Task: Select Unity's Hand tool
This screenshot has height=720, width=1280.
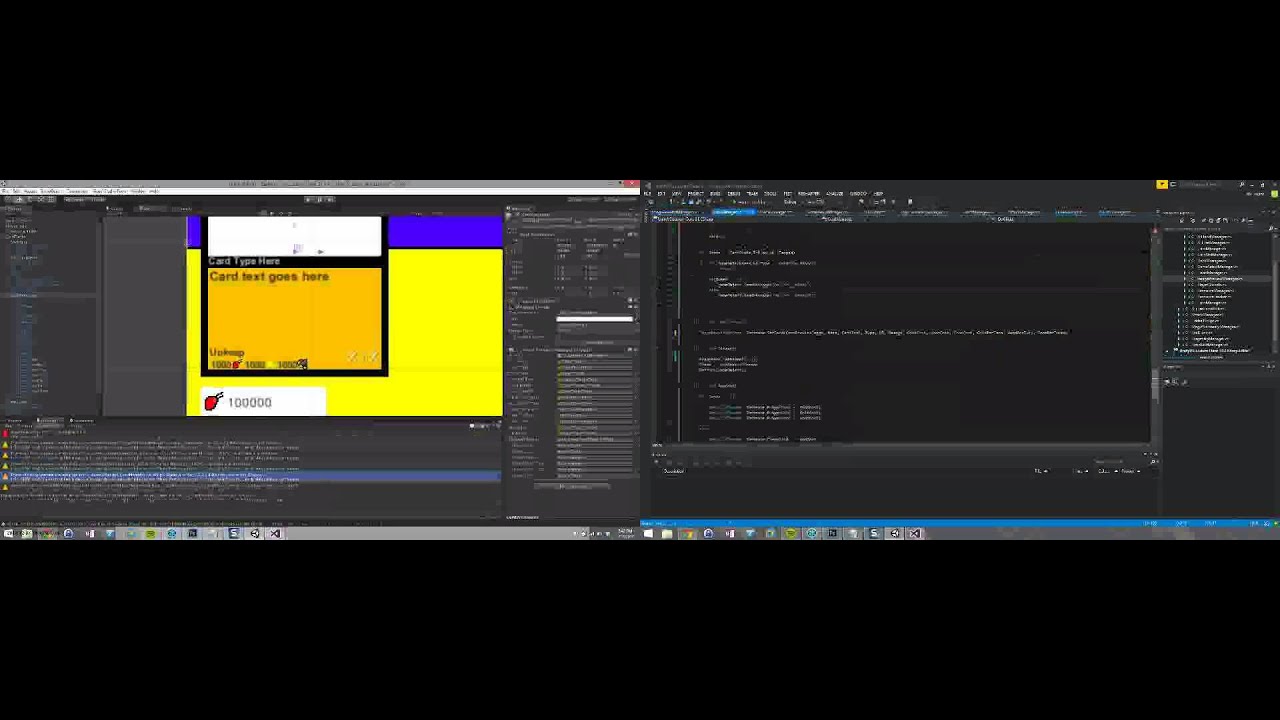Action: tap(7, 199)
